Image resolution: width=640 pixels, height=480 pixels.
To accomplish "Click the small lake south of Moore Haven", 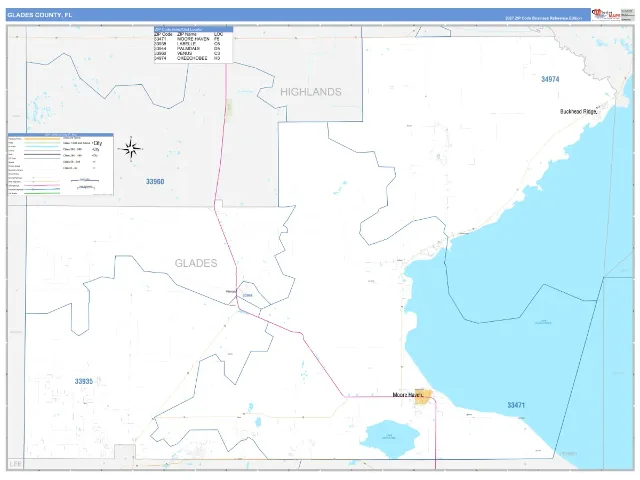I will tap(389, 440).
